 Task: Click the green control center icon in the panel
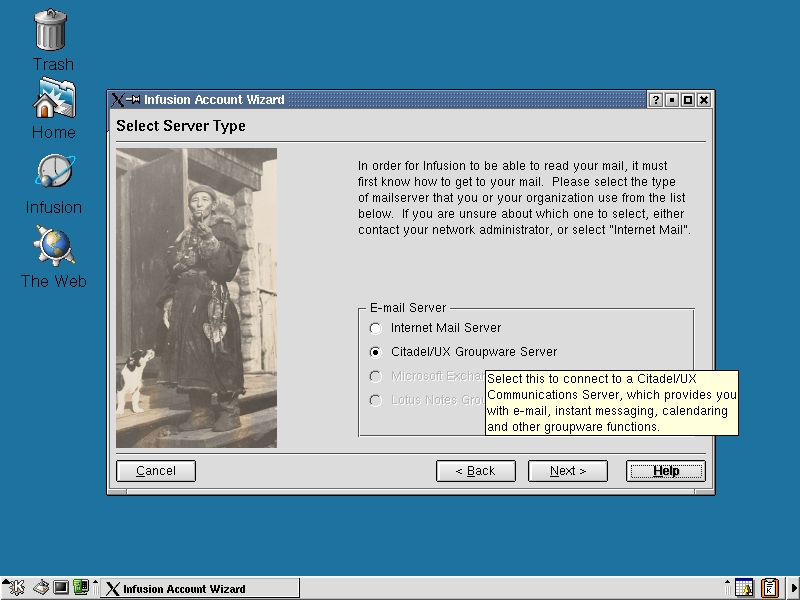point(81,587)
